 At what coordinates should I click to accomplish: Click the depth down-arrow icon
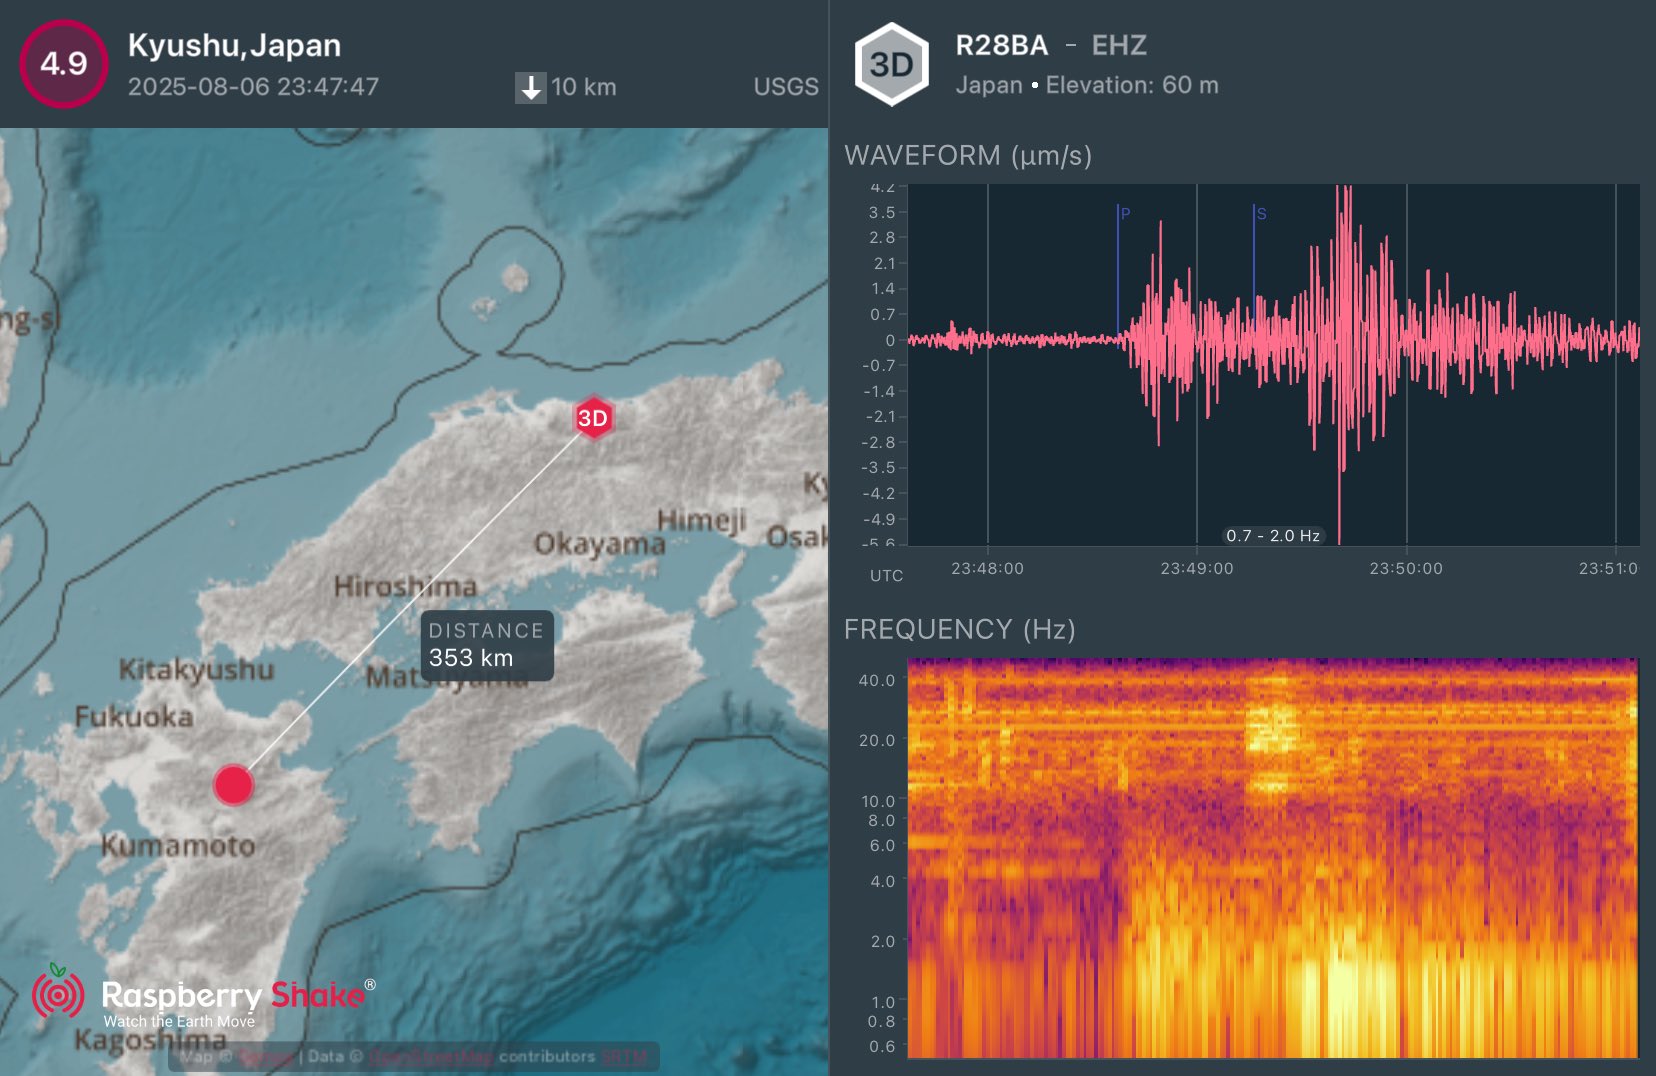(x=530, y=87)
